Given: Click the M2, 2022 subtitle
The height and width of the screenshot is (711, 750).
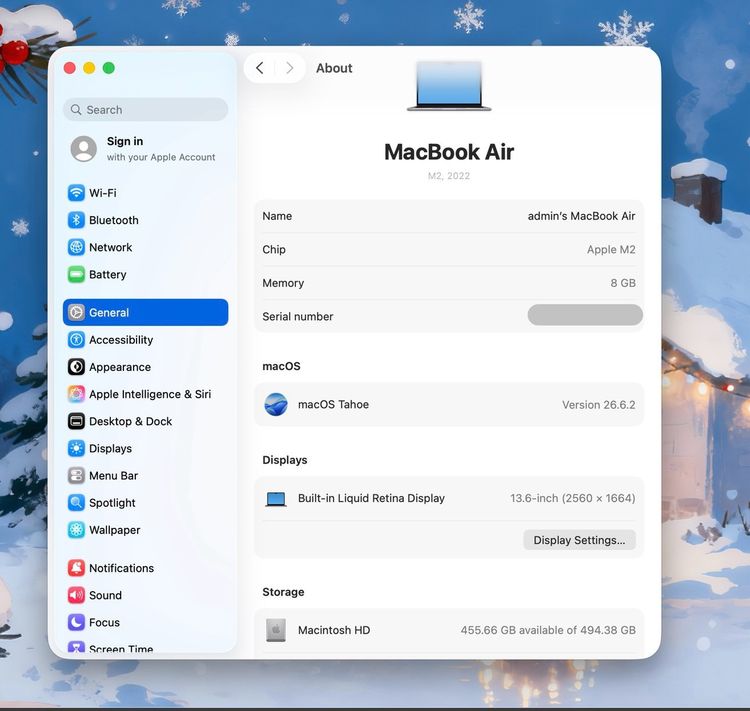Looking at the screenshot, I should click(x=449, y=176).
